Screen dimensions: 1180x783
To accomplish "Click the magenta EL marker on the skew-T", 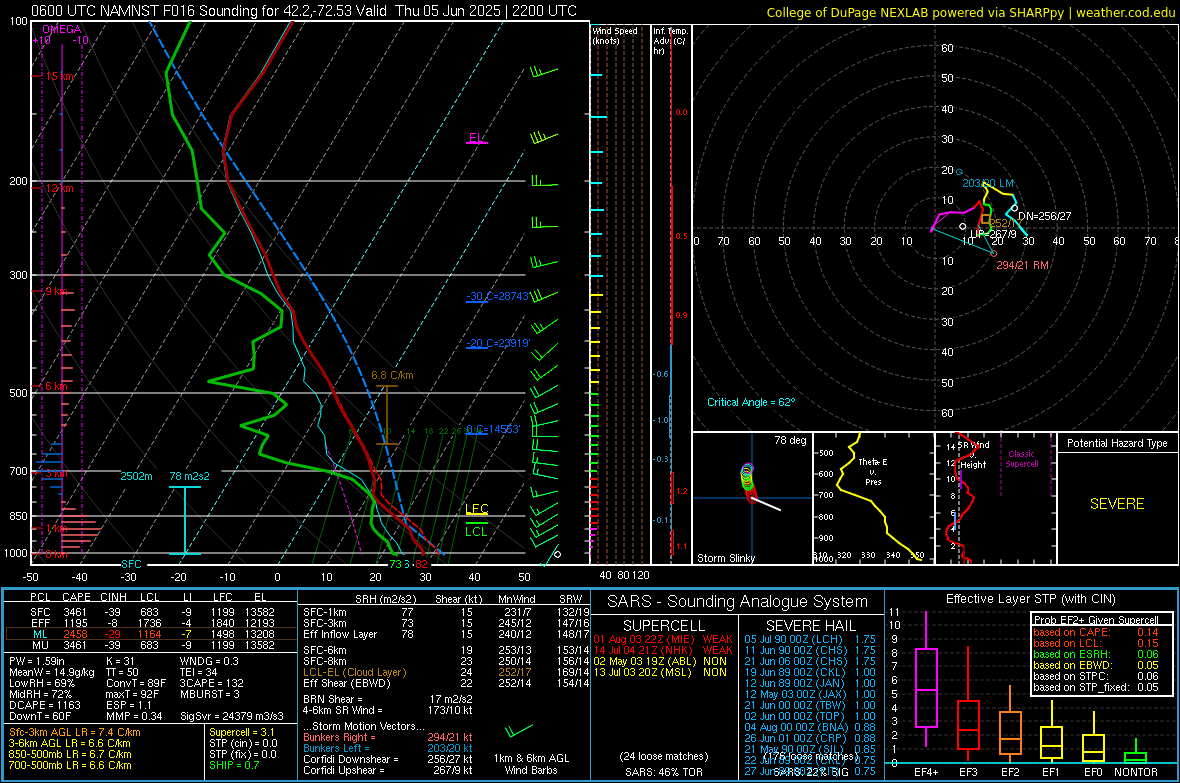I will (x=476, y=138).
